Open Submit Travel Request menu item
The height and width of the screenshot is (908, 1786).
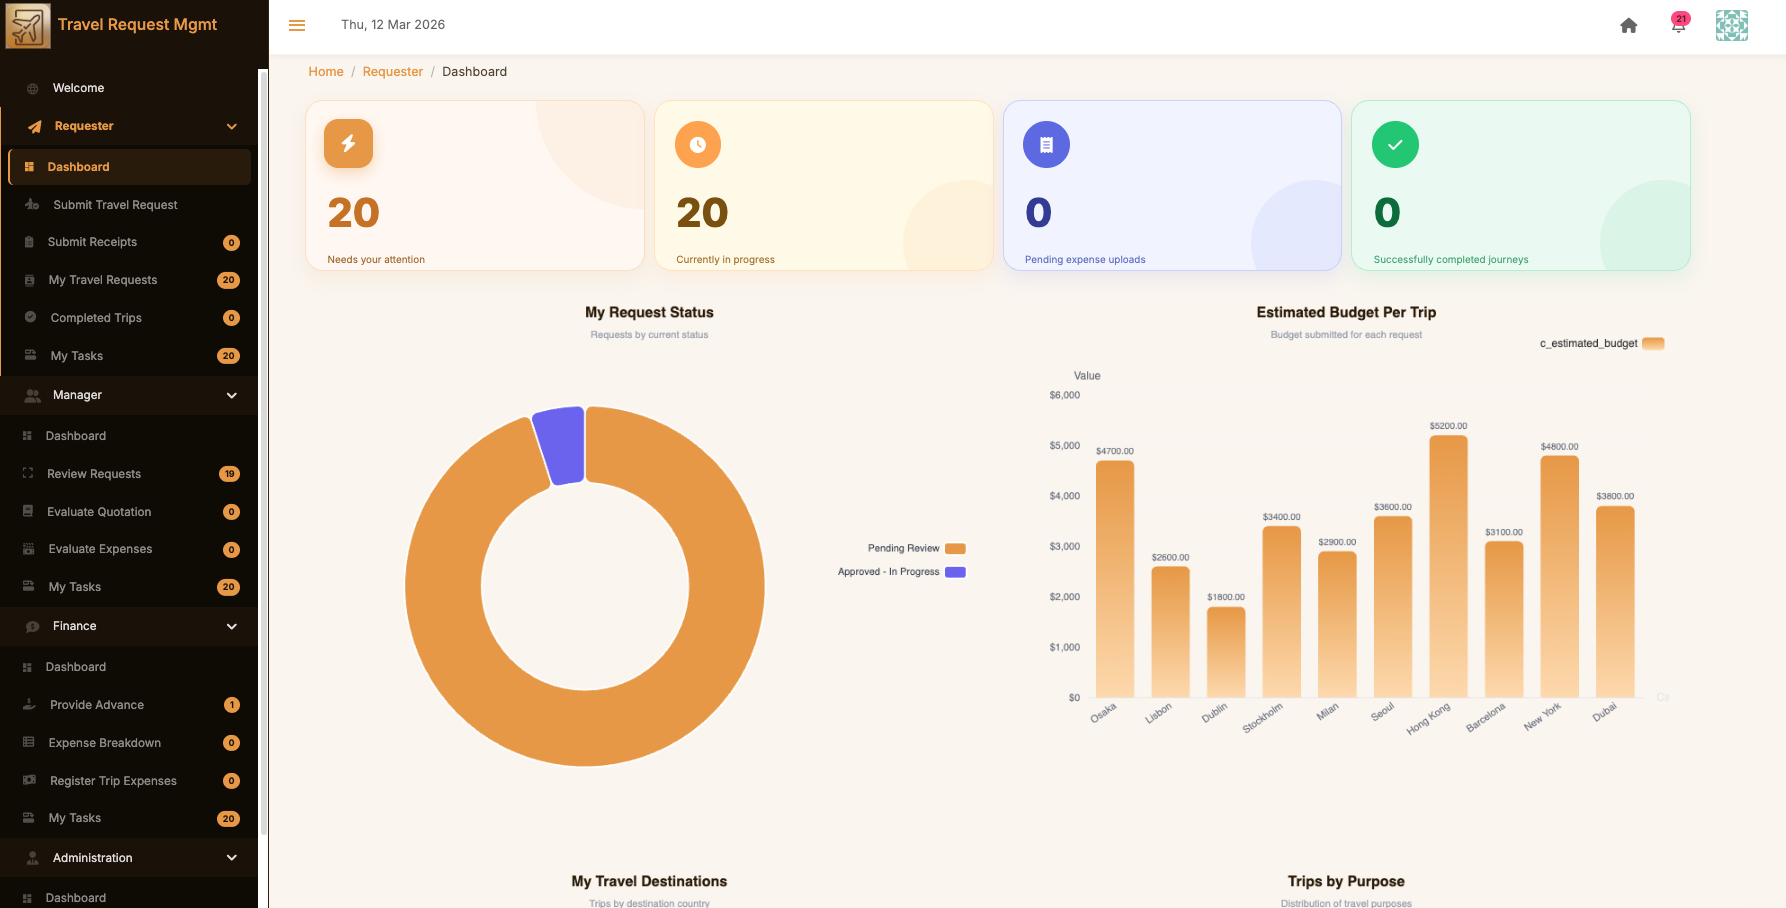(x=115, y=205)
